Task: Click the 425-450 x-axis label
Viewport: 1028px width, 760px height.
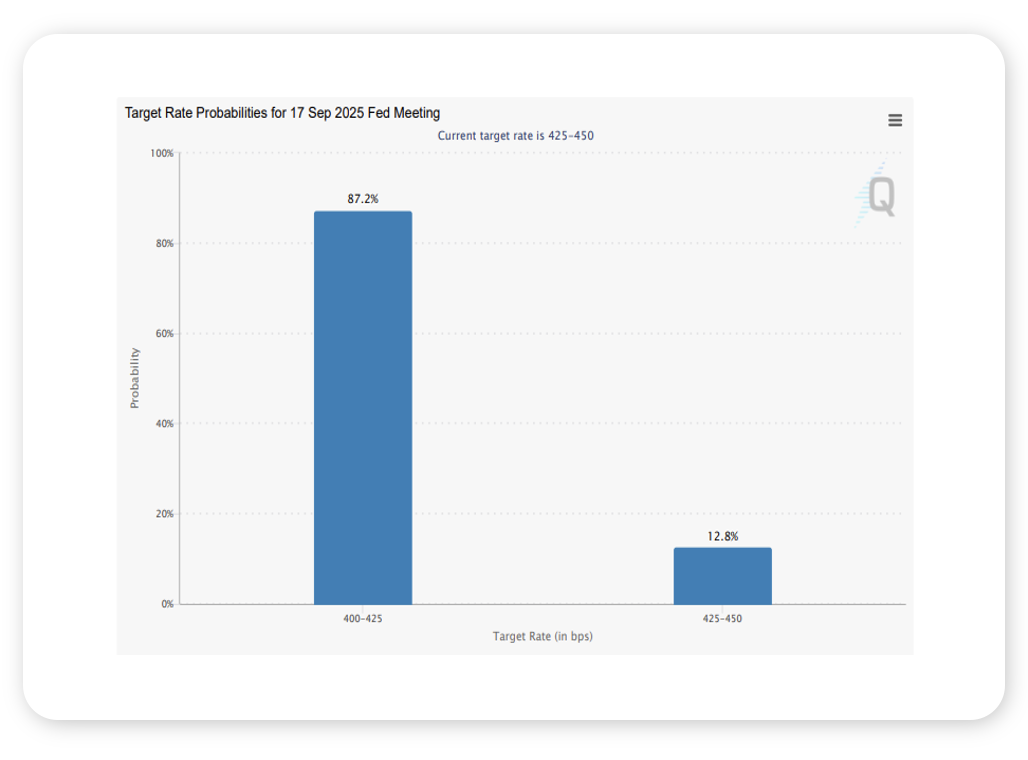Action: [722, 618]
